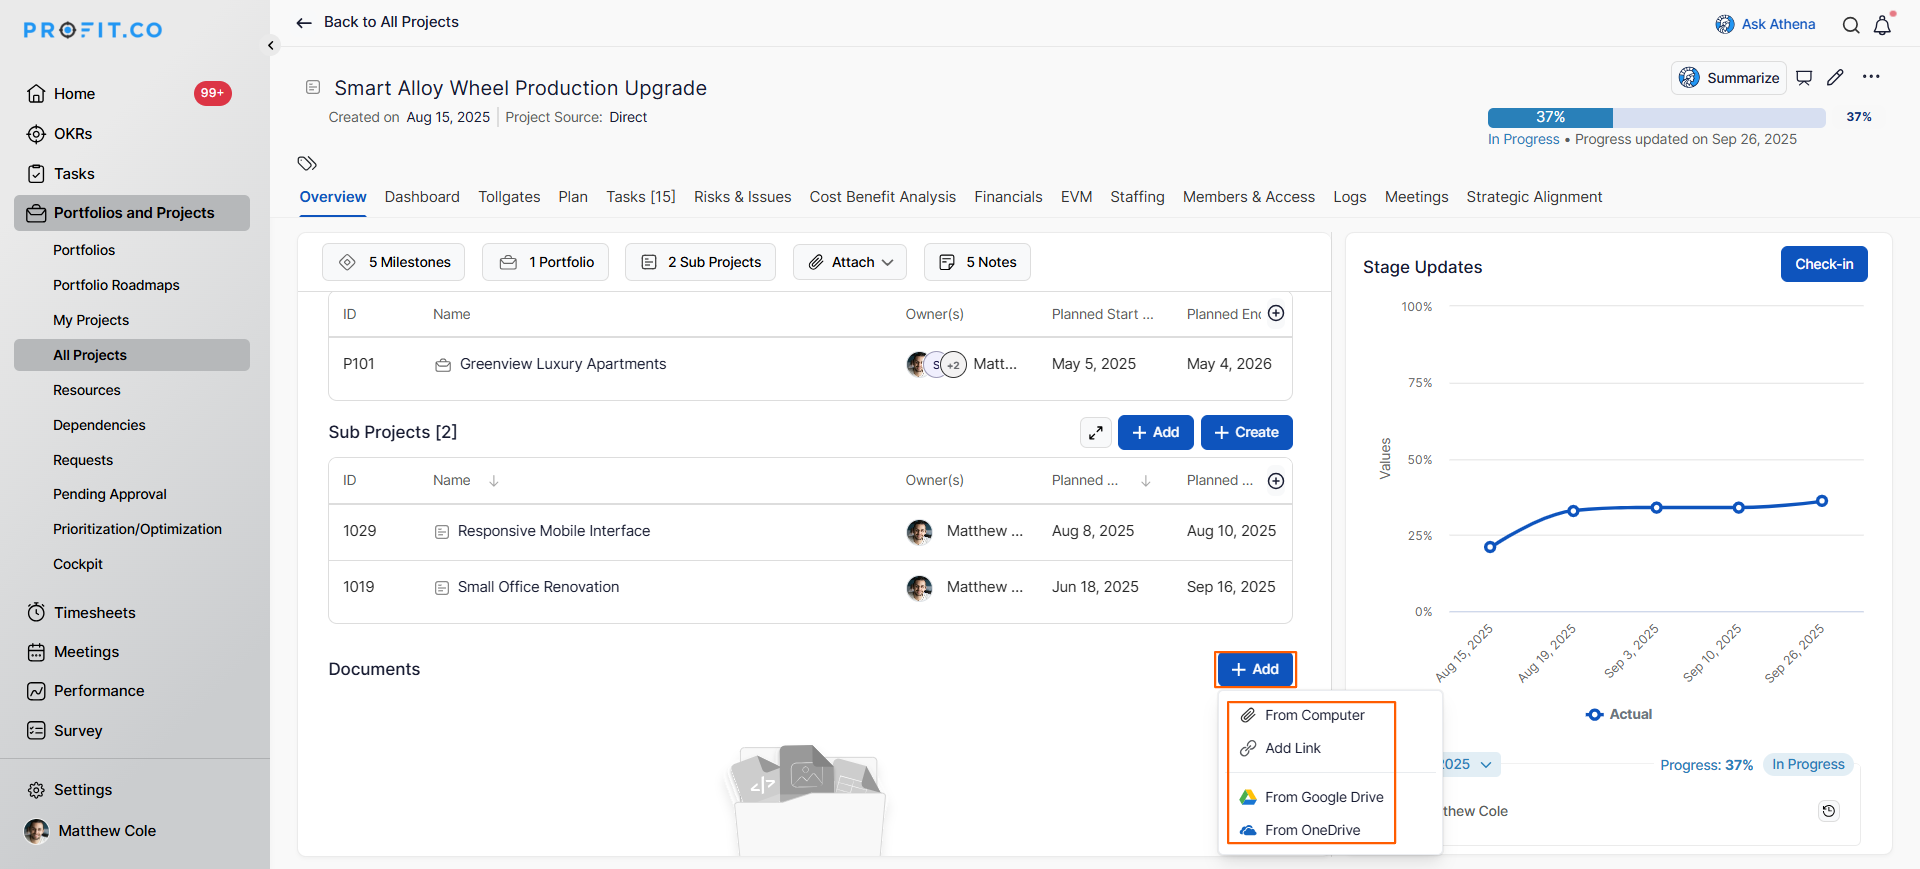Click the comment icon beside Summarize
Image resolution: width=1920 pixels, height=869 pixels.
tap(1804, 78)
